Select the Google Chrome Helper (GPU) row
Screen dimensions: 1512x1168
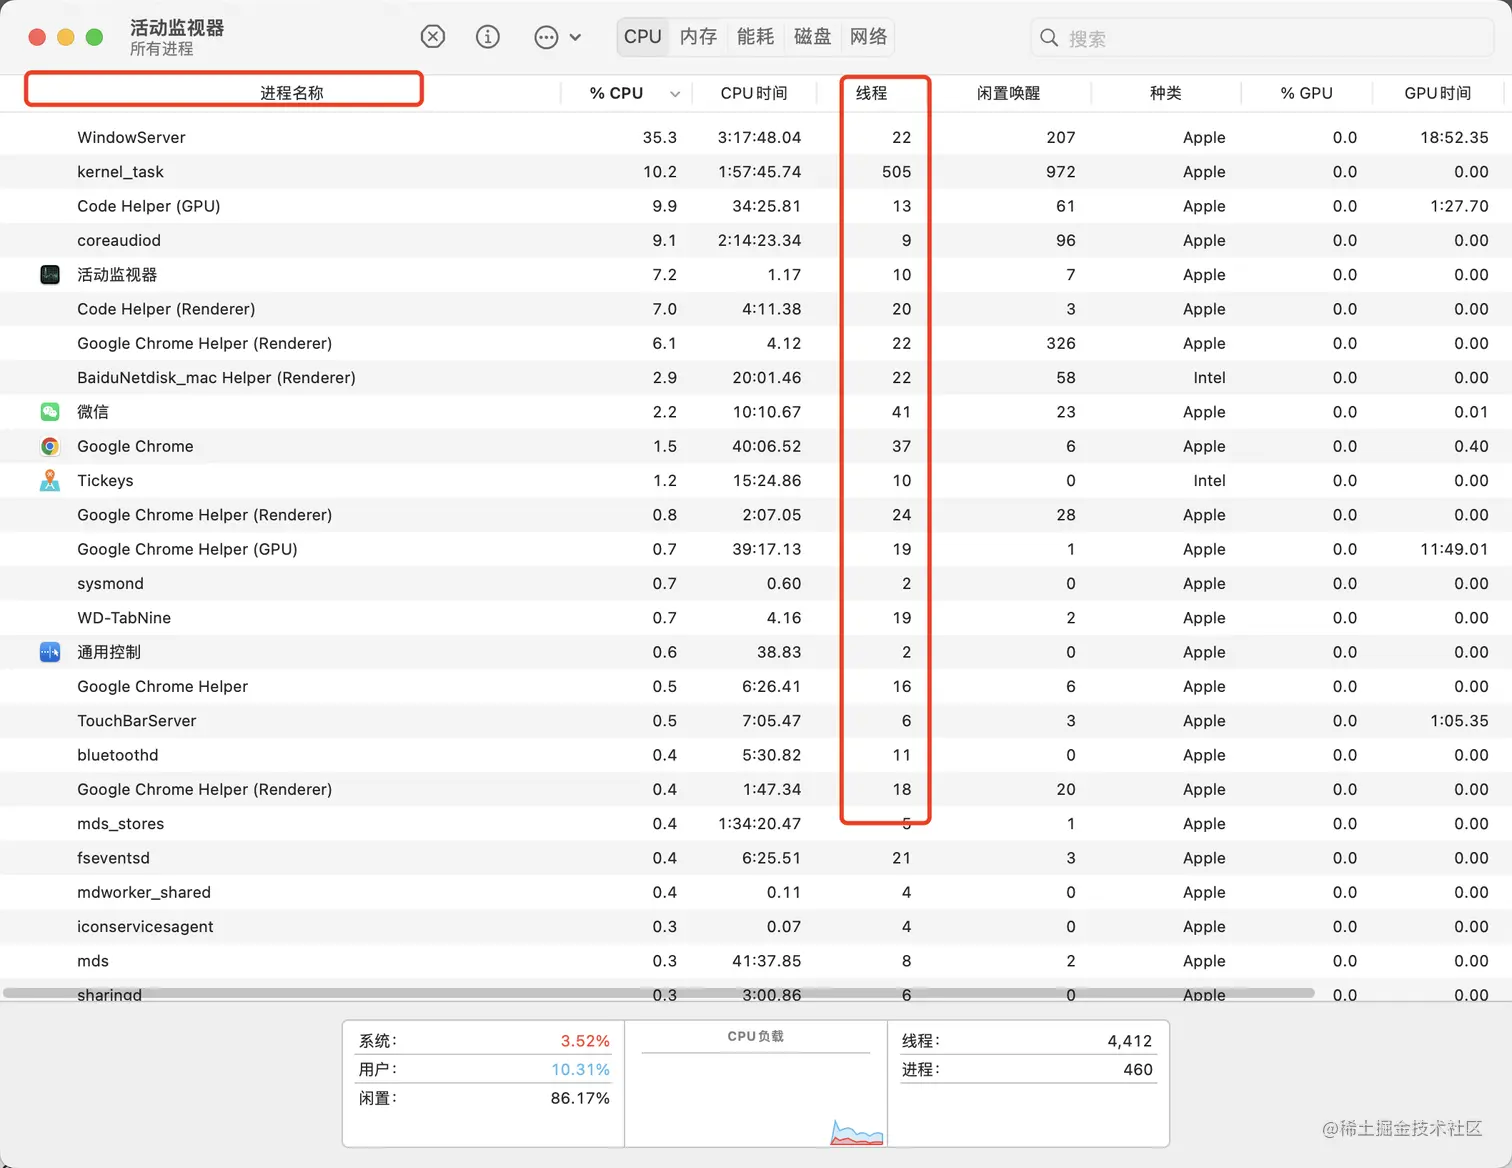pyautogui.click(x=756, y=549)
